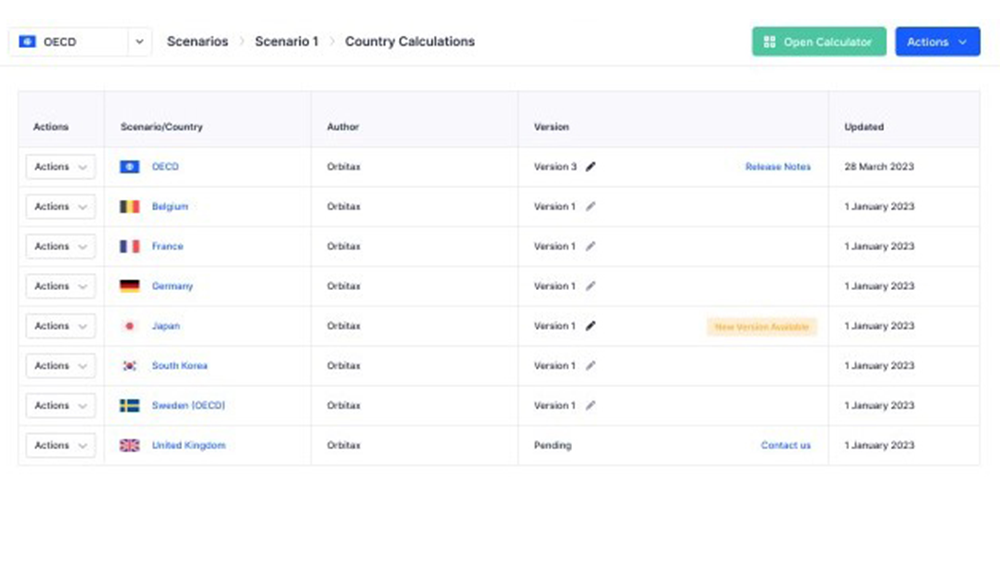This screenshot has height=561, width=1000.
Task: Click the Germany flag icon
Action: (129, 286)
